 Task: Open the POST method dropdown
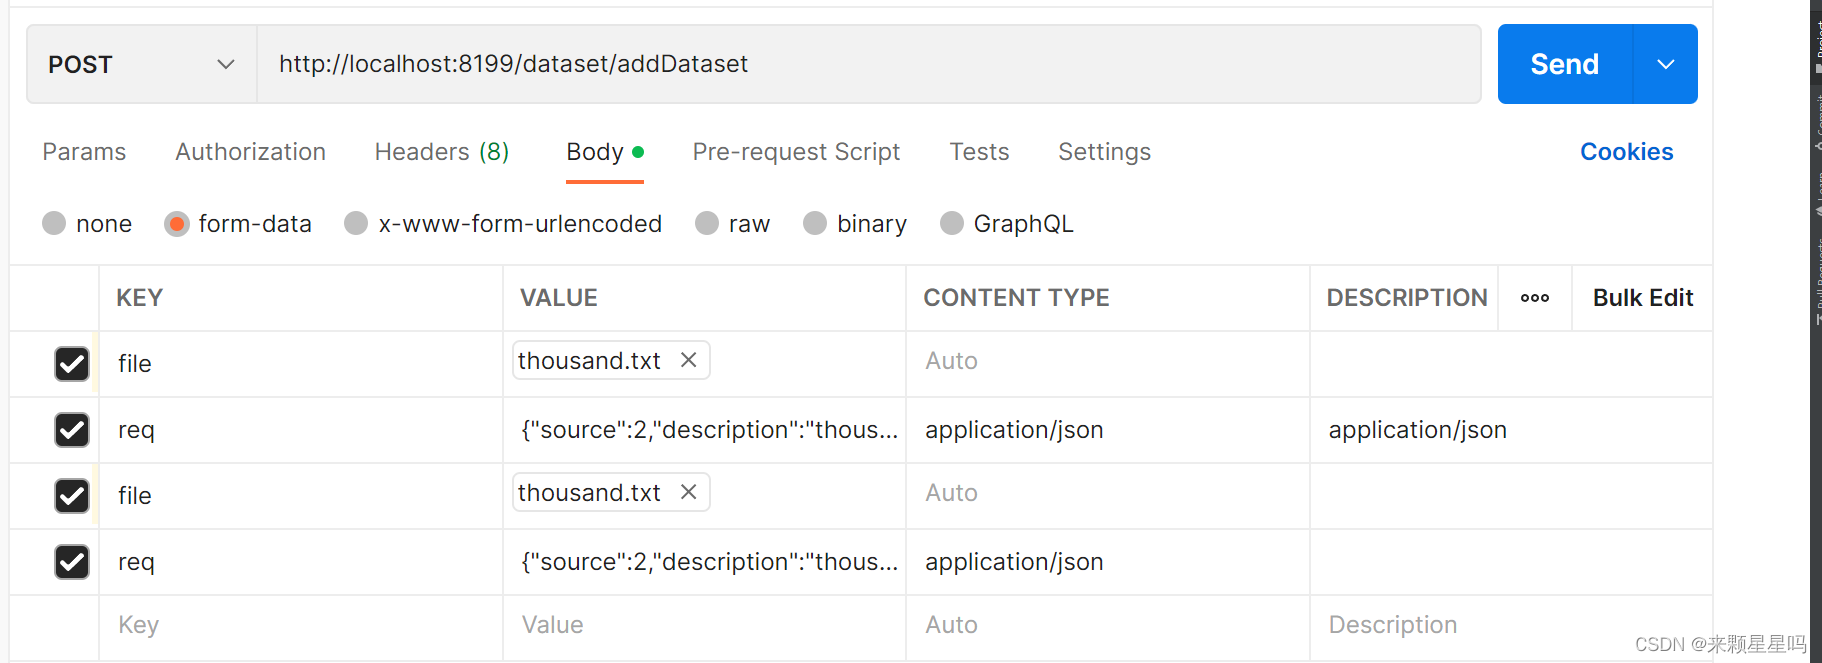tap(141, 64)
